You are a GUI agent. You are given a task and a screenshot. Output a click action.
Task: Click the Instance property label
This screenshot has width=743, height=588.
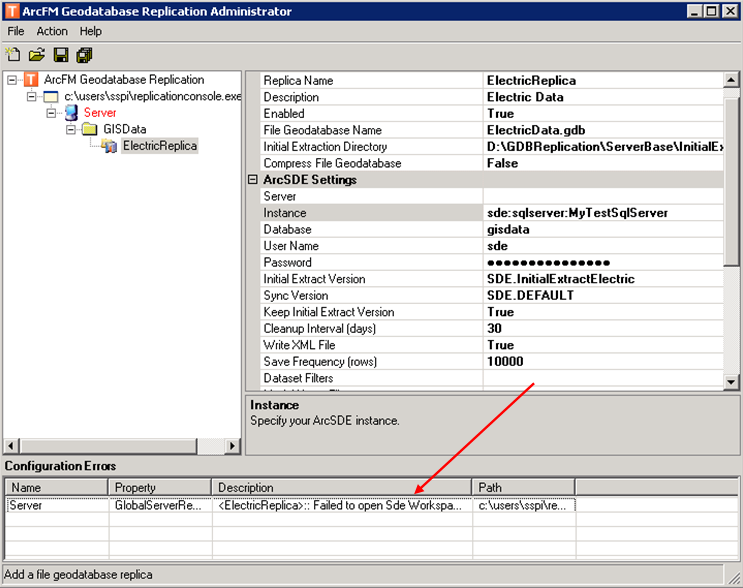(285, 213)
